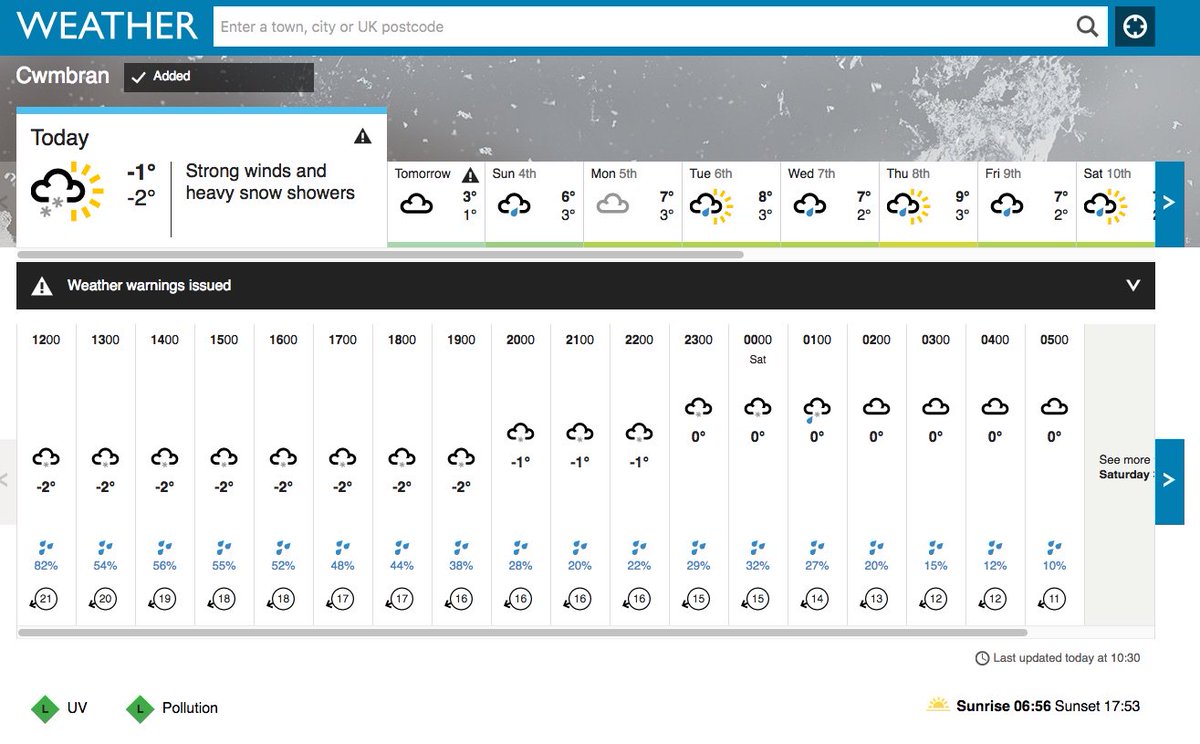Click the 32% precipitation value
Screen dimensions: 1200x744
pyautogui.click(x=757, y=566)
